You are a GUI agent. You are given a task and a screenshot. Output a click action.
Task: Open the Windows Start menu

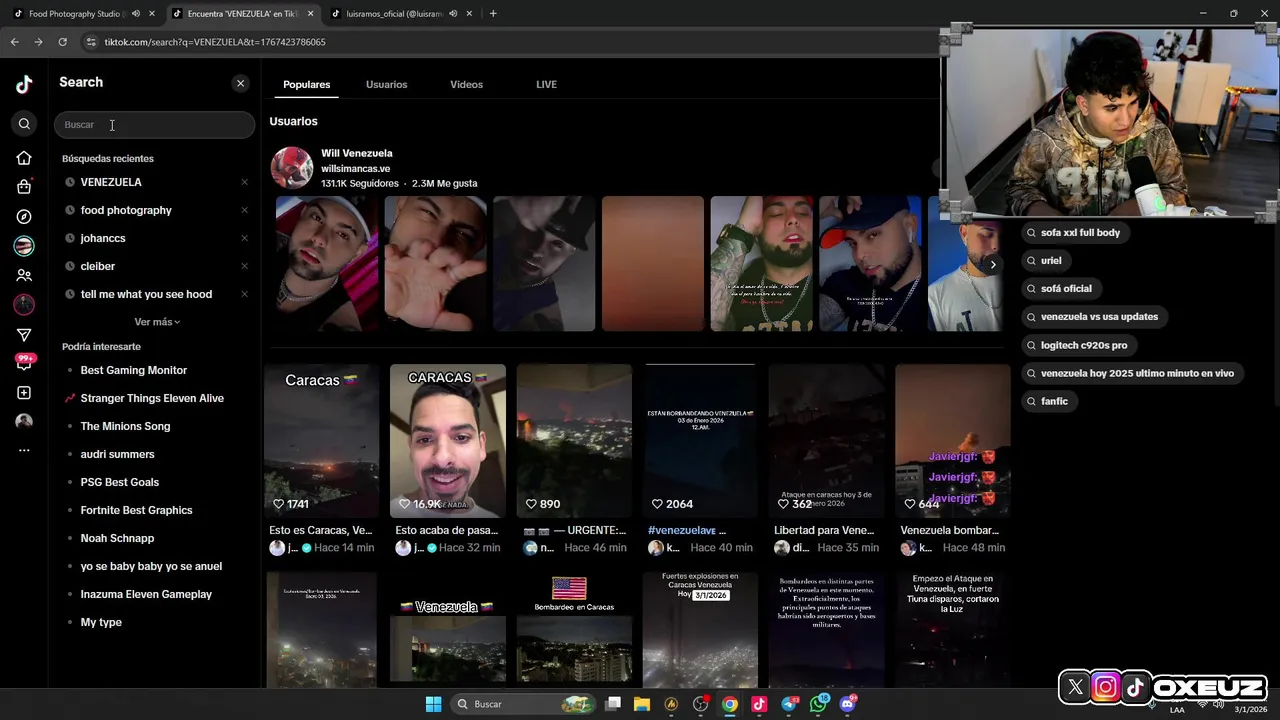433,704
